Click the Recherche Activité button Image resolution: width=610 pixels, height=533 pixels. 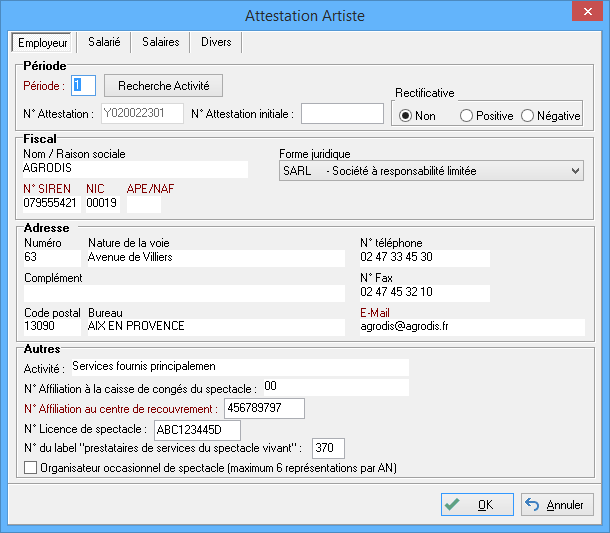point(163,86)
